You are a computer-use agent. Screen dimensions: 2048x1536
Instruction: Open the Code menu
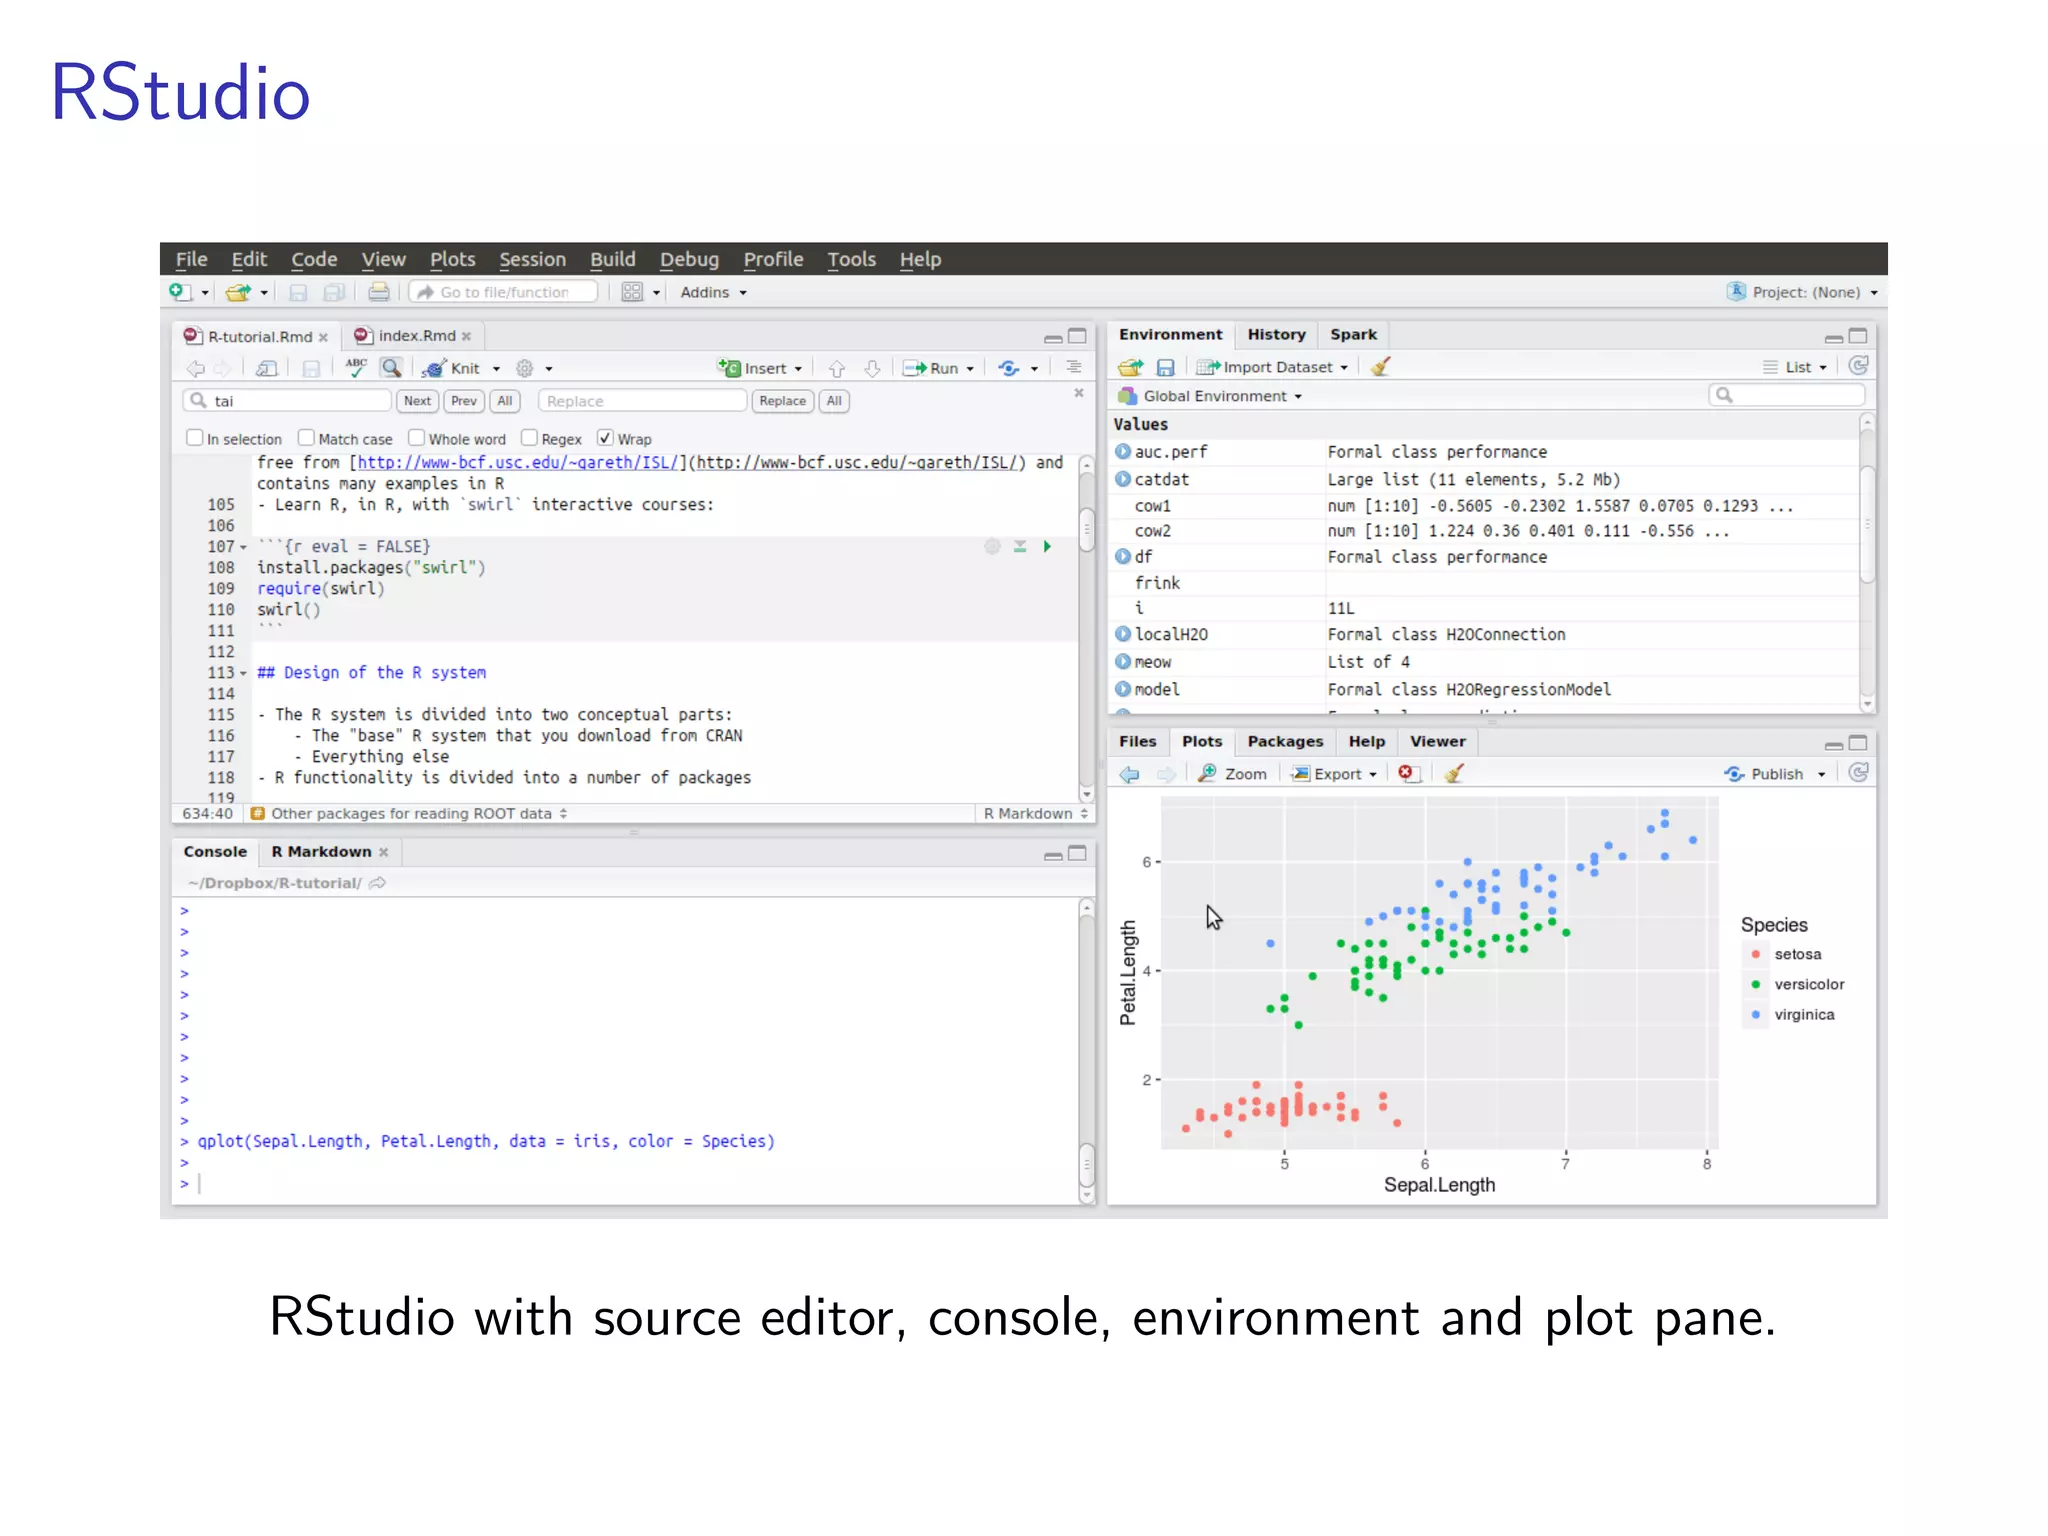pos(314,259)
